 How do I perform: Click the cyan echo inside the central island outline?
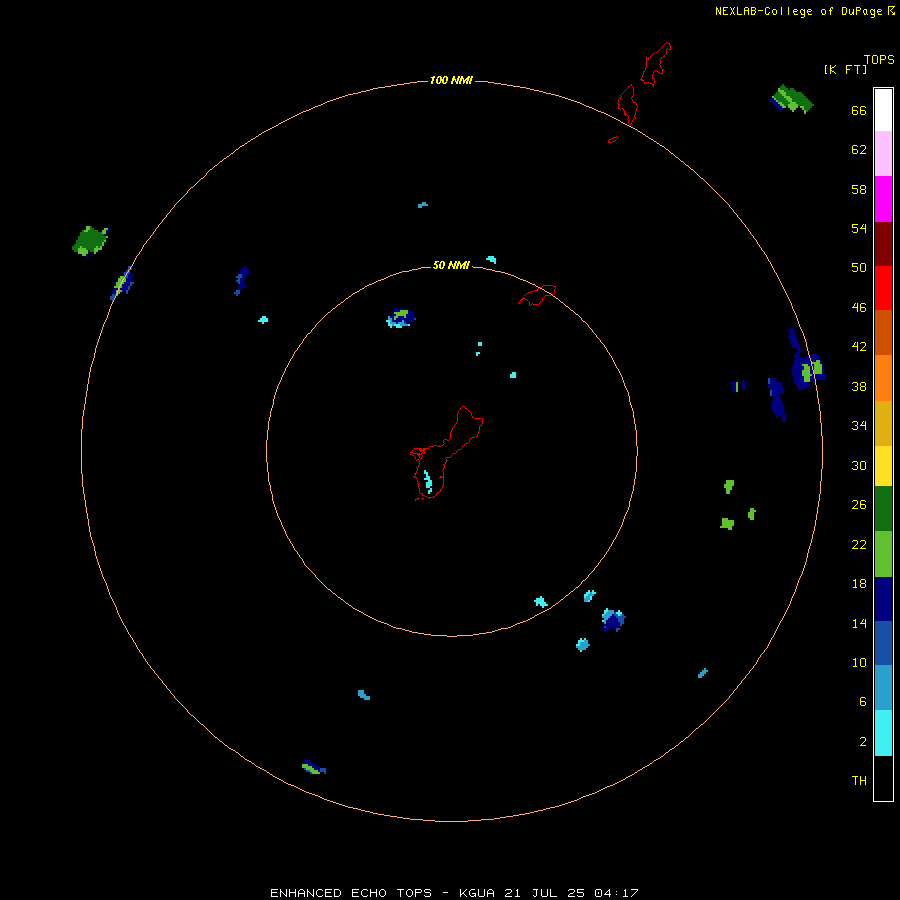point(428,482)
